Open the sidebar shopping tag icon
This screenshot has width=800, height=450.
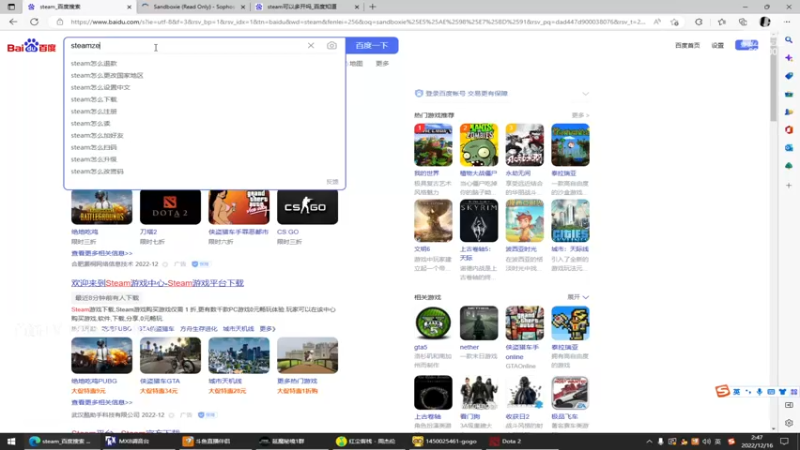(x=789, y=76)
